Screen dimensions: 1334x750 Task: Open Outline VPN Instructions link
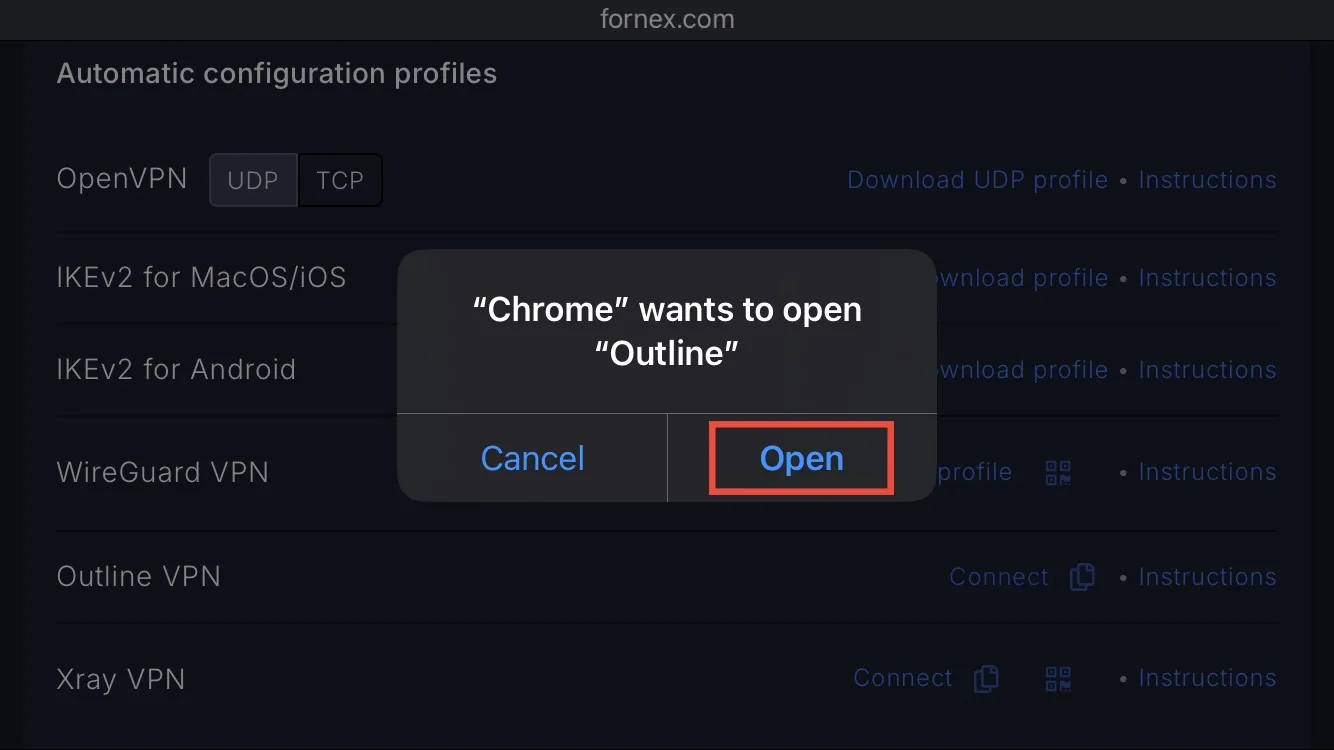point(1207,577)
